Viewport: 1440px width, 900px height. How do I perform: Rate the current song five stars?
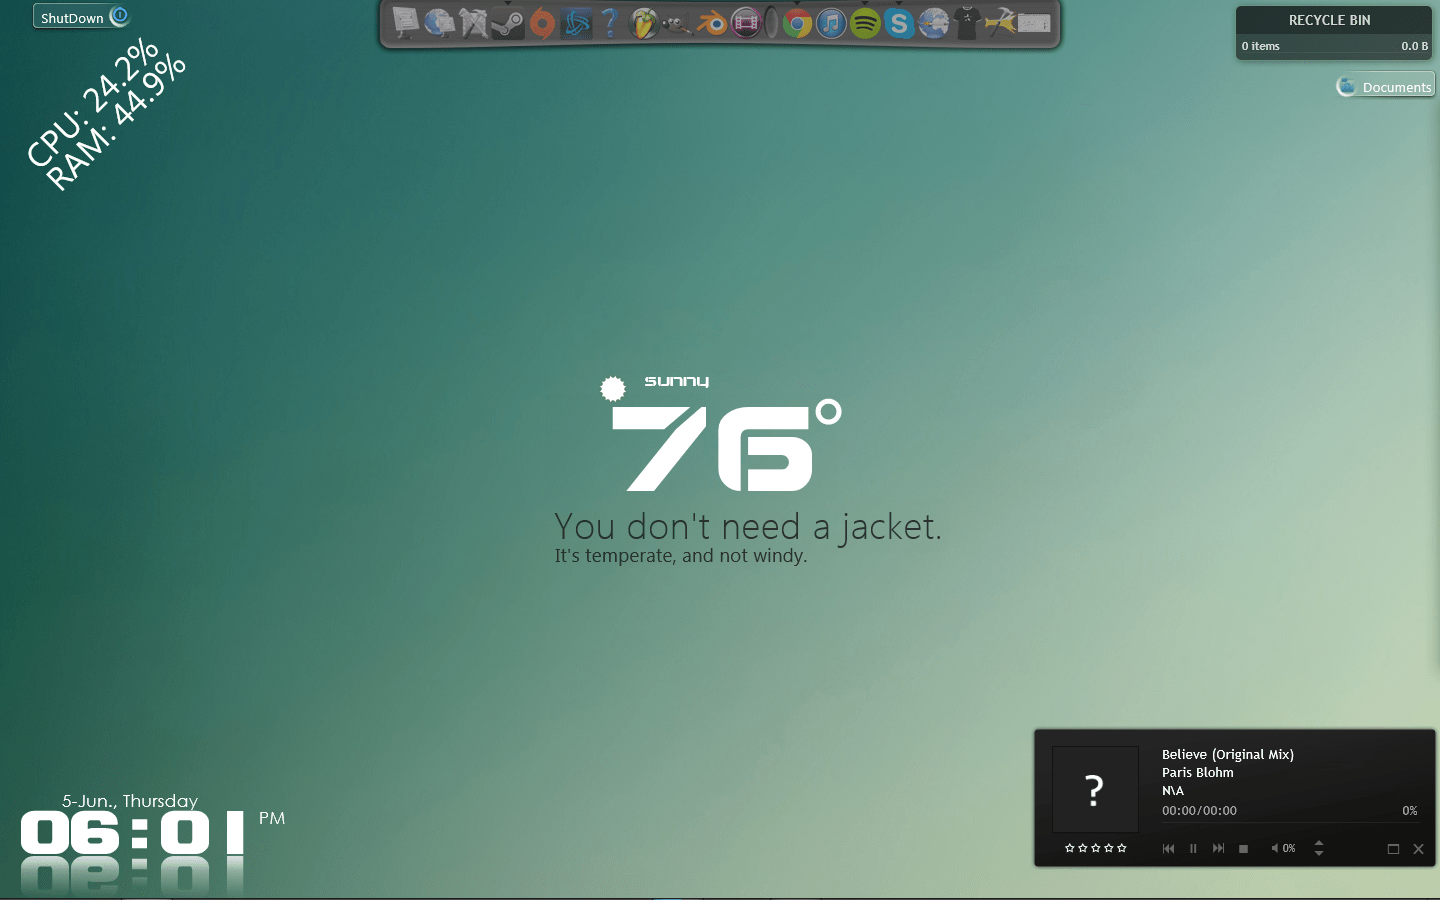point(1121,848)
